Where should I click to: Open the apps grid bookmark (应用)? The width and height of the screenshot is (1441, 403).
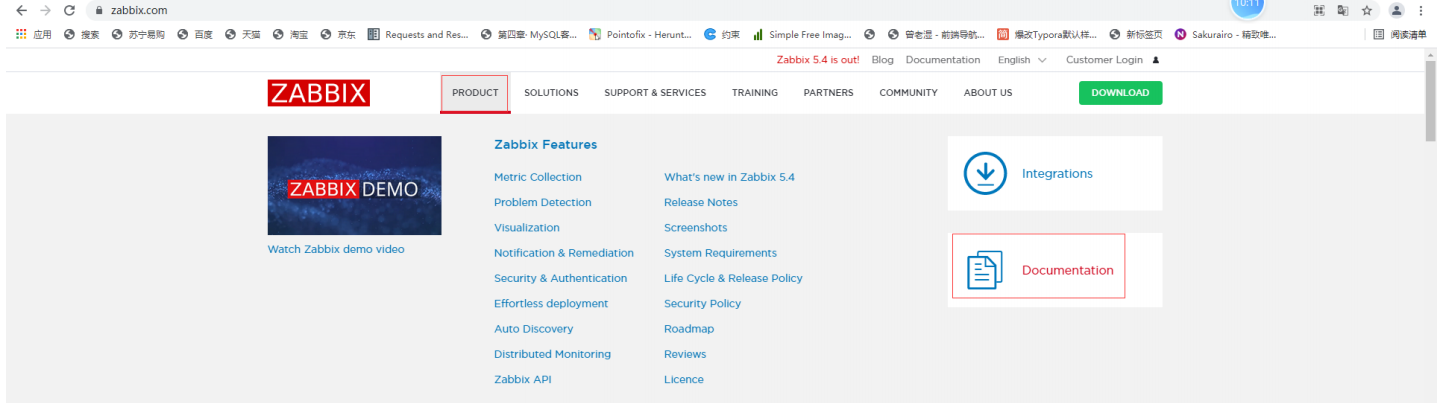(x=35, y=34)
